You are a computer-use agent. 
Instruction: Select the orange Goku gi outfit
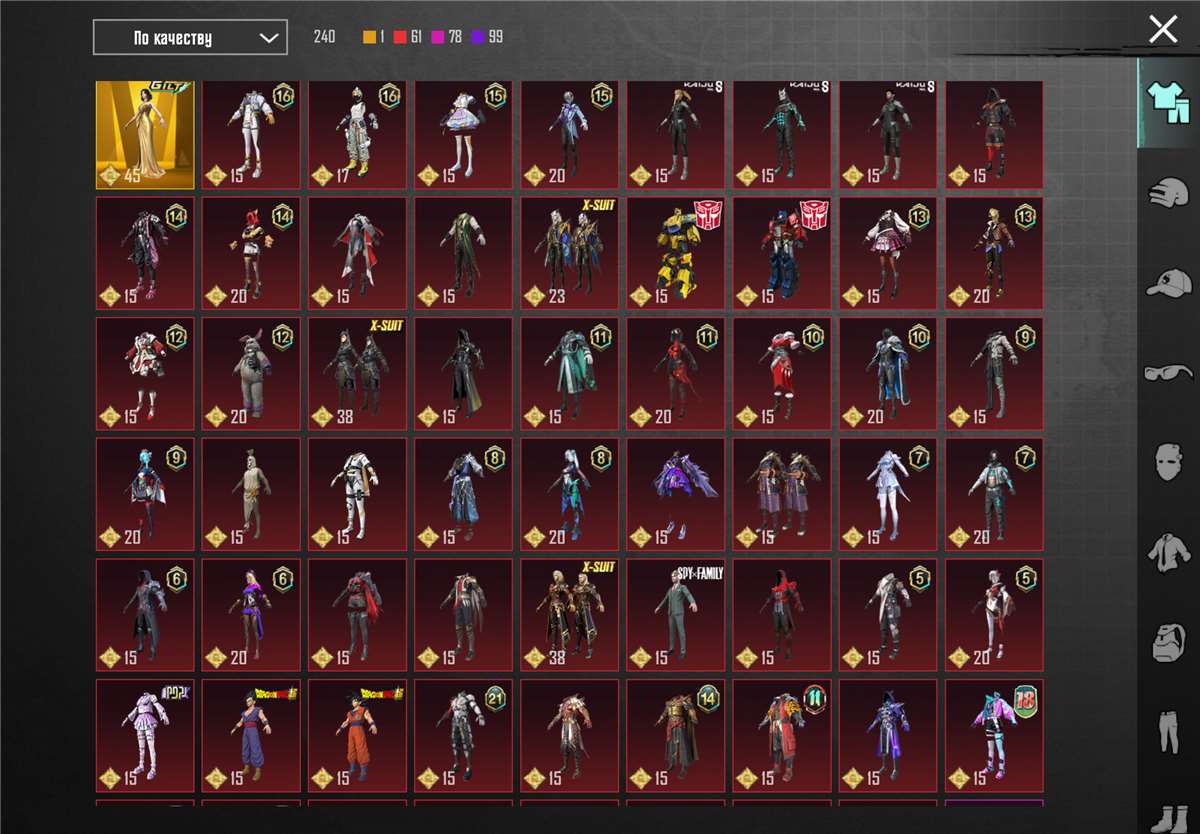coord(357,735)
